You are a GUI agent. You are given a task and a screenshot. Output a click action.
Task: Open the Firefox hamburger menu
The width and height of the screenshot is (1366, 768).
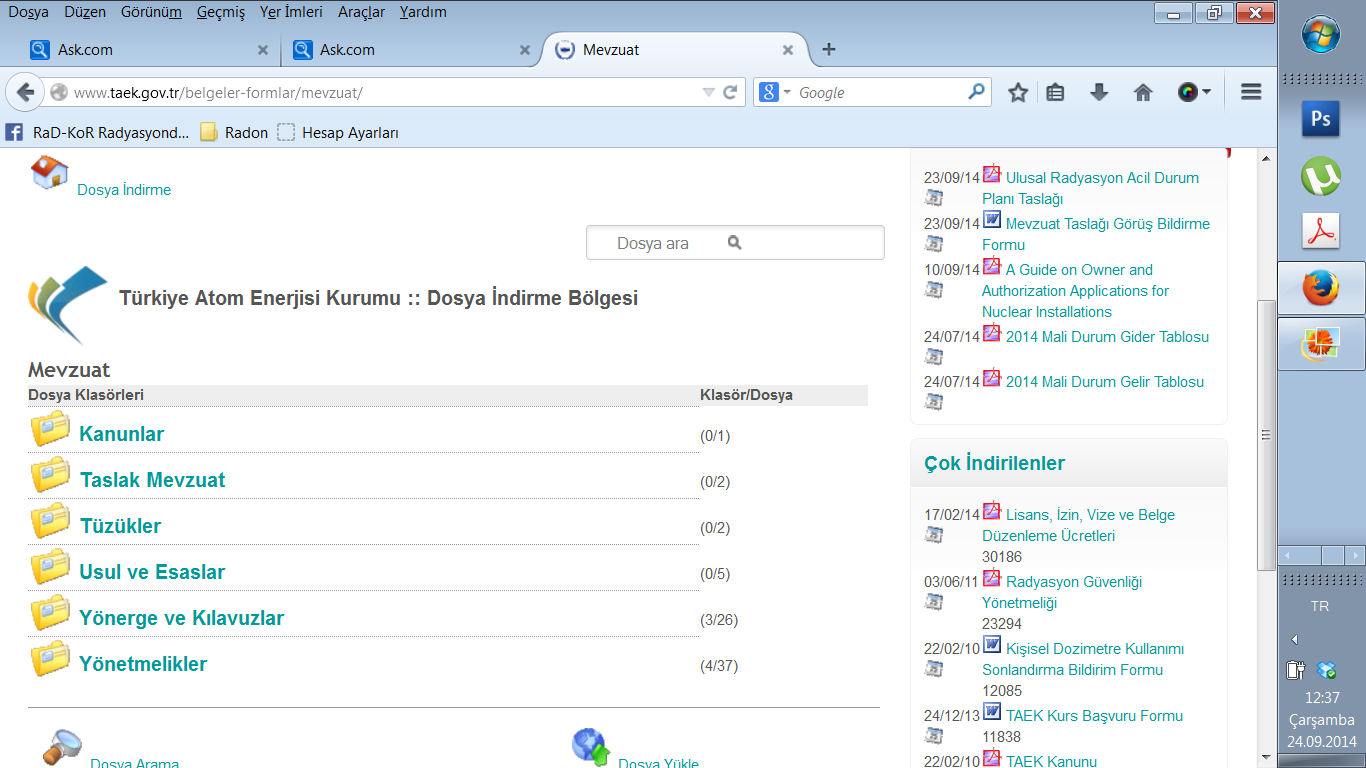tap(1250, 92)
